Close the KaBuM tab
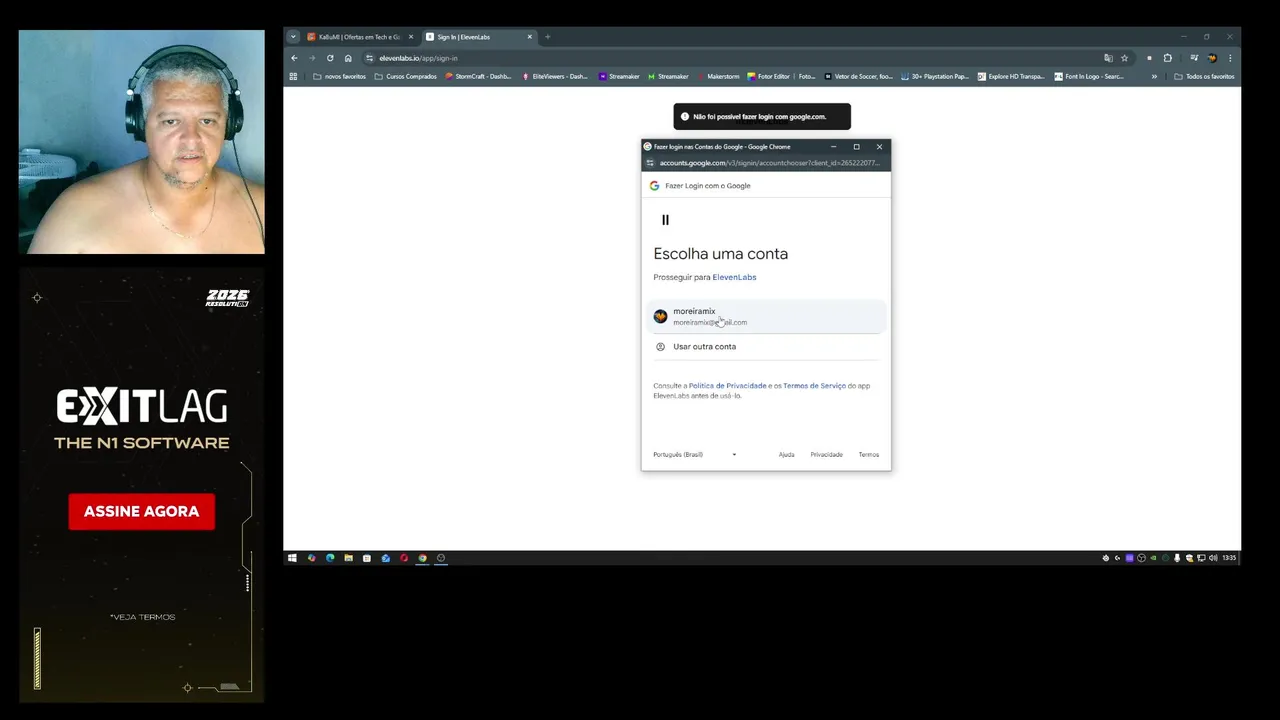The width and height of the screenshot is (1280, 720). click(x=410, y=37)
